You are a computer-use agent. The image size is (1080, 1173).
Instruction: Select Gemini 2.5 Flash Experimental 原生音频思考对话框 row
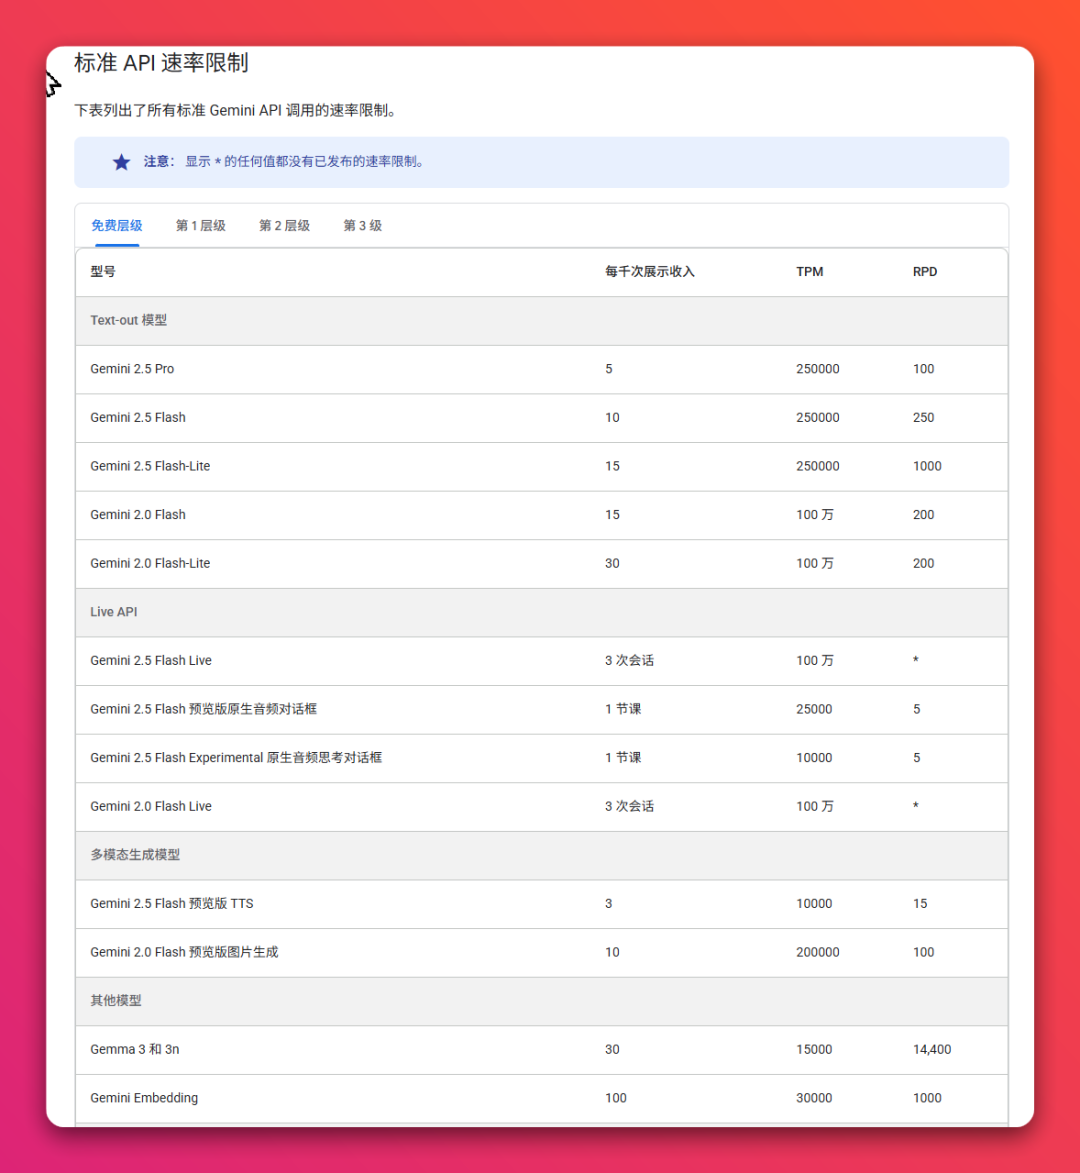coord(541,758)
